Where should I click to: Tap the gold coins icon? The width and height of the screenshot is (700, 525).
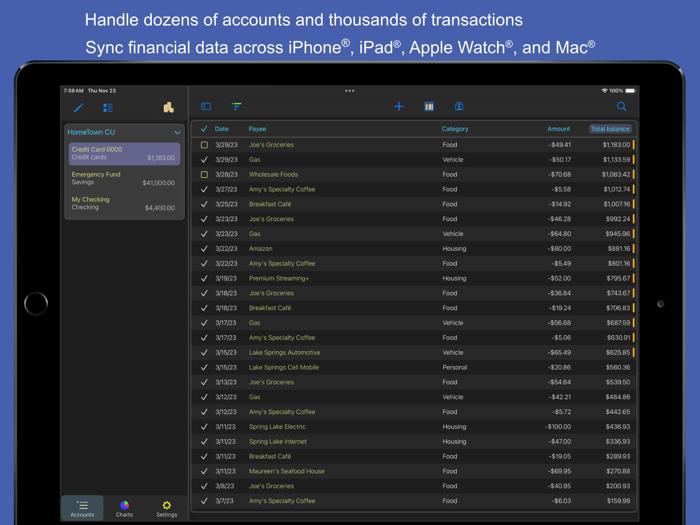point(168,107)
